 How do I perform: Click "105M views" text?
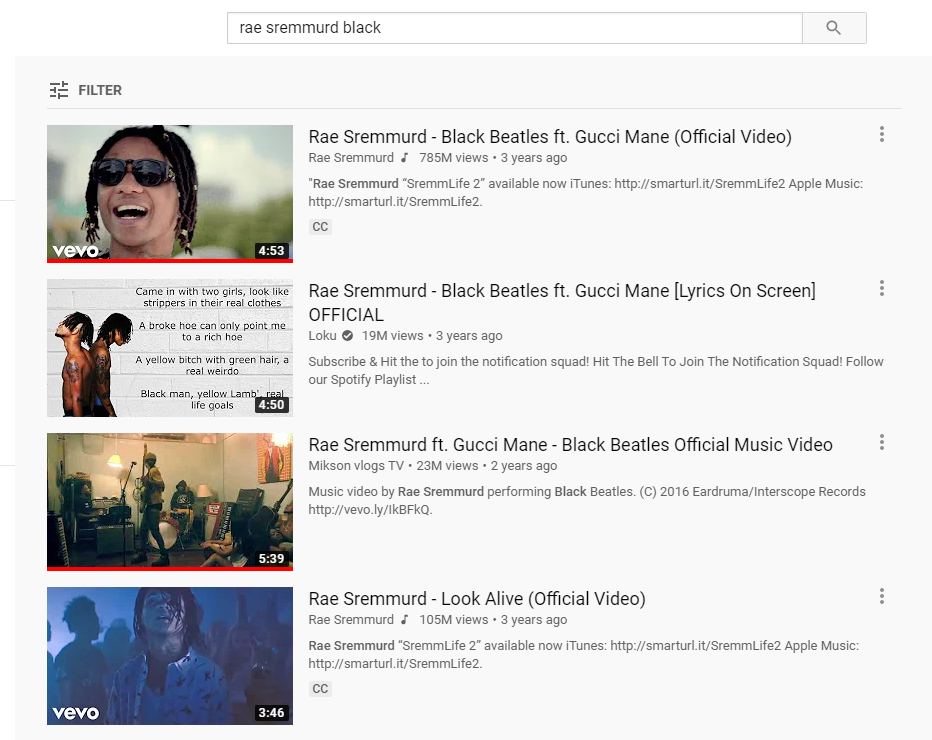point(454,619)
